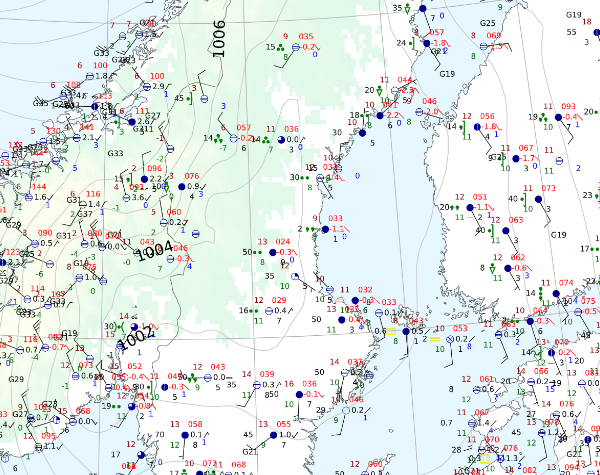Image resolution: width=600 pixels, height=475 pixels.
Task: Click the 1006 isobar pressure label
Action: coord(218,39)
